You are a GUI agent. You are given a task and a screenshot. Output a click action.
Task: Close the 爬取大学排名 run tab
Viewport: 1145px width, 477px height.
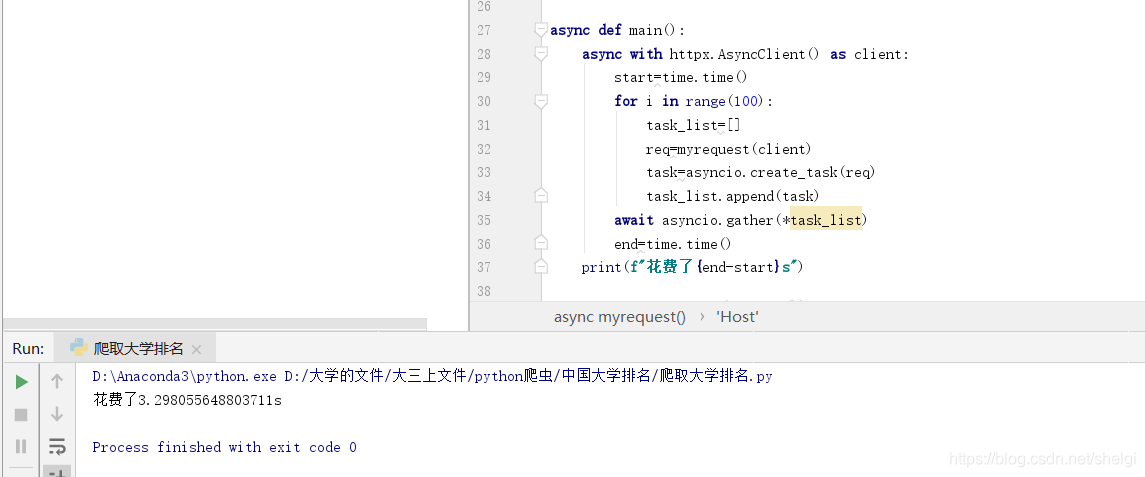tap(196, 349)
